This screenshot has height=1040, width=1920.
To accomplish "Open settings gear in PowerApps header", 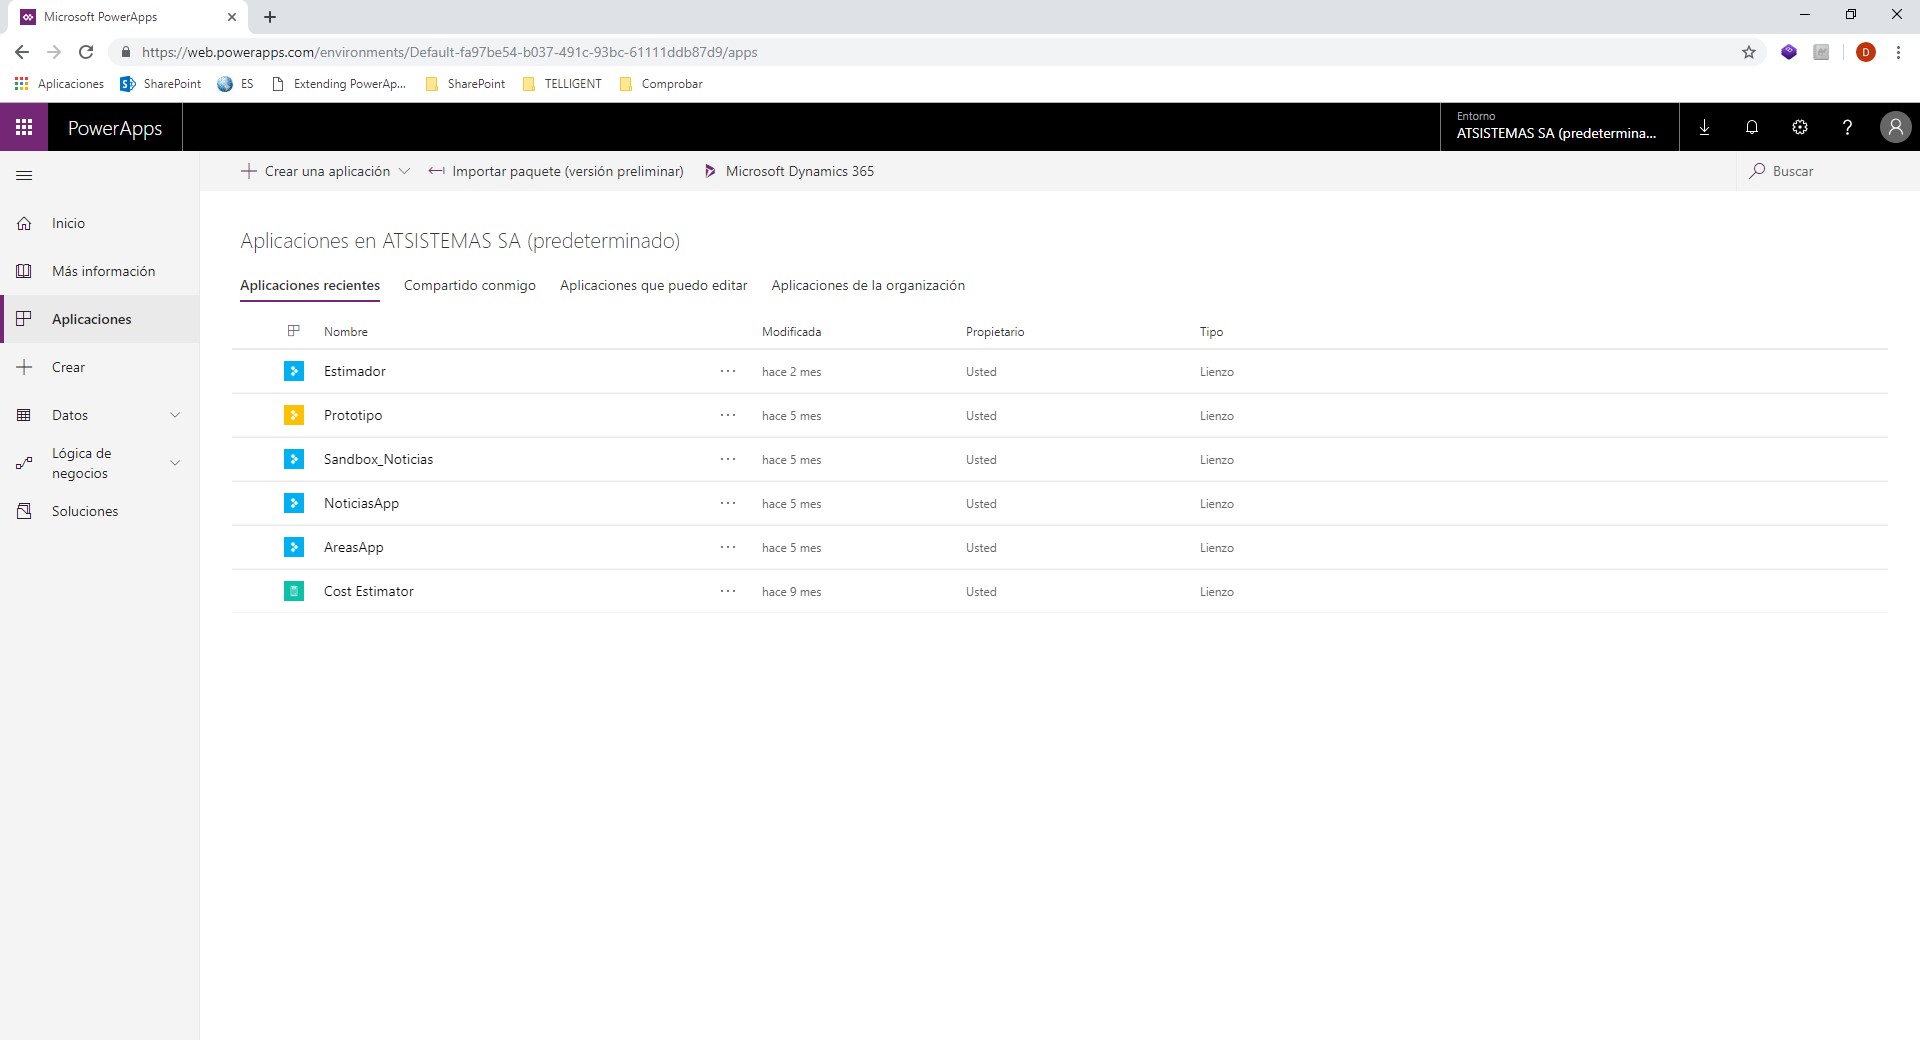I will (x=1800, y=127).
